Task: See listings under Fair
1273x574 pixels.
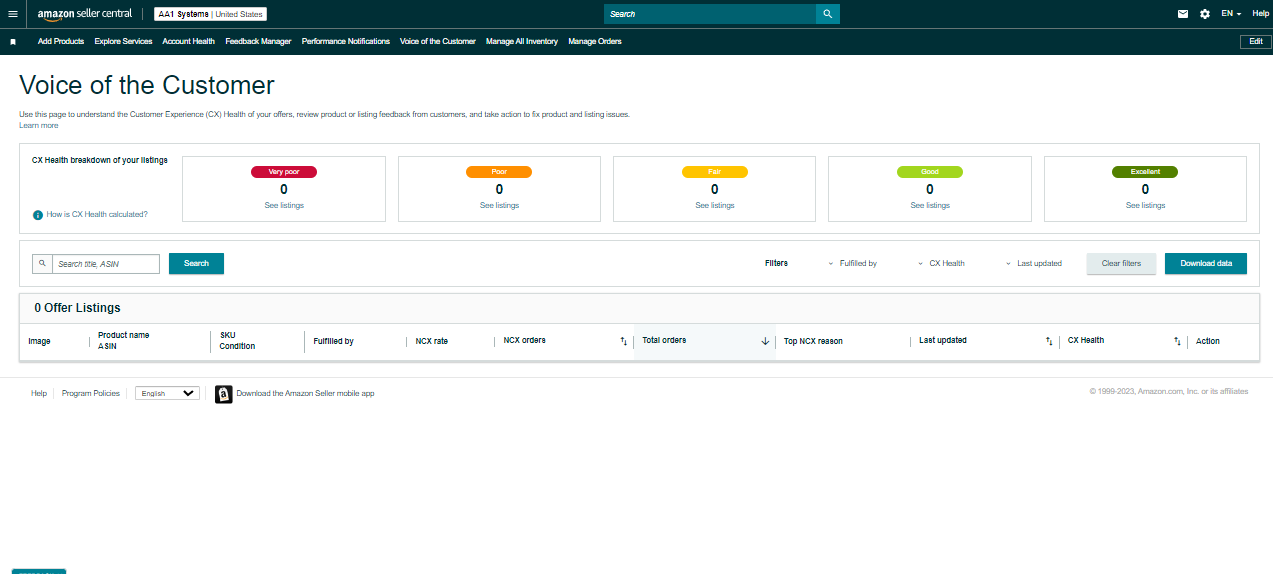Action: point(715,206)
